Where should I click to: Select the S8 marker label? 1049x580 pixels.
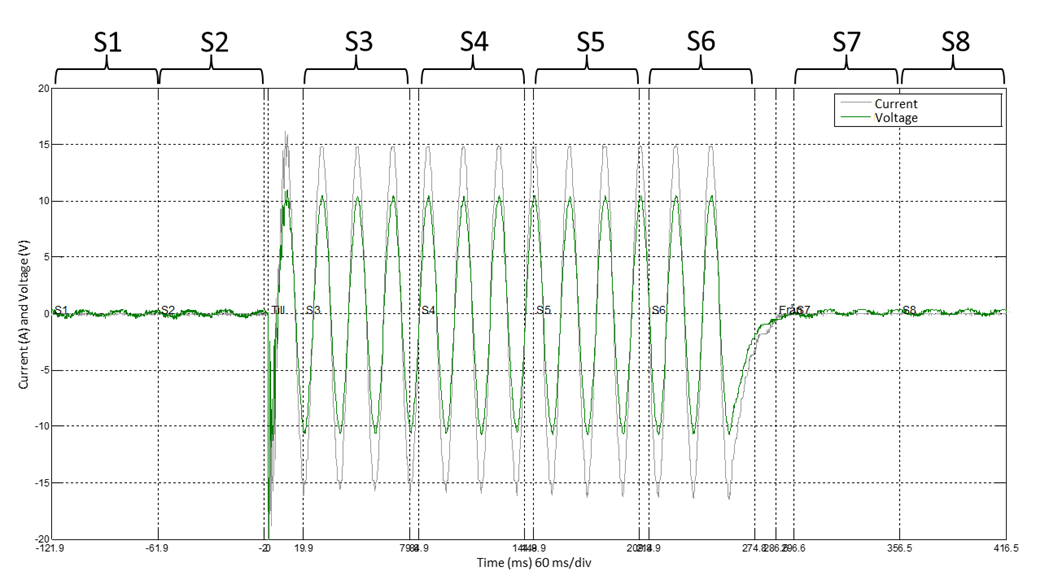[x=909, y=310]
